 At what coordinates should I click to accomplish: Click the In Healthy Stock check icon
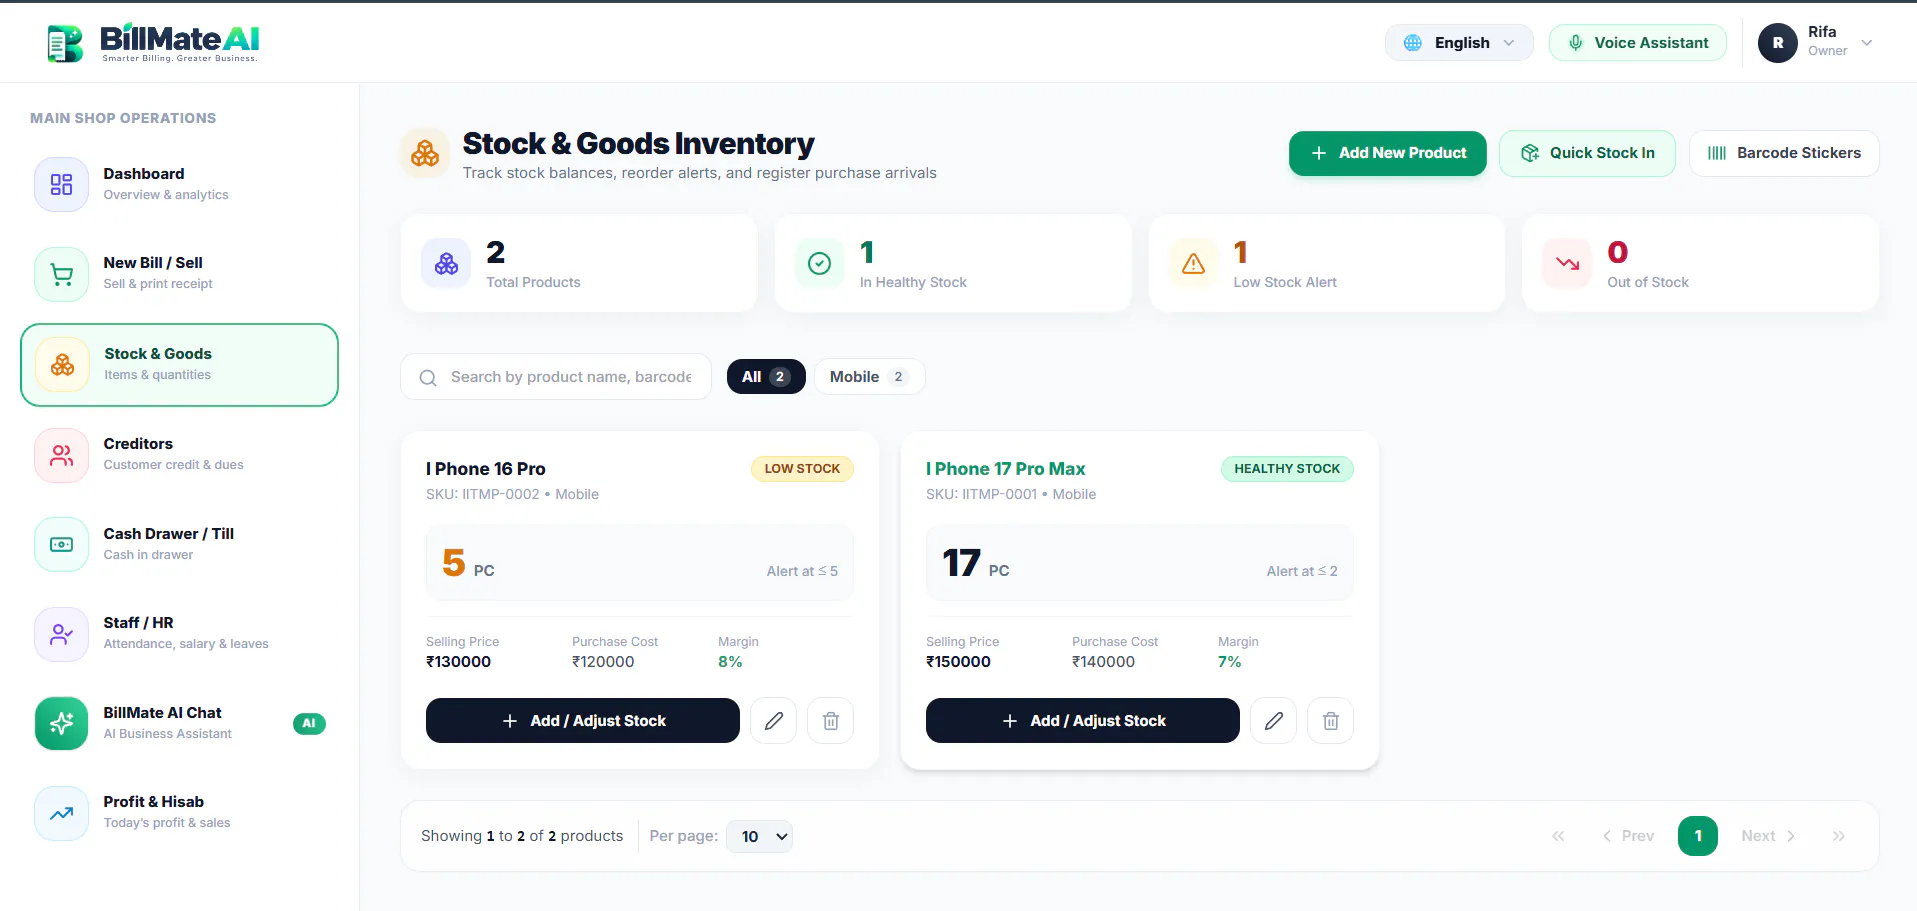pyautogui.click(x=819, y=264)
